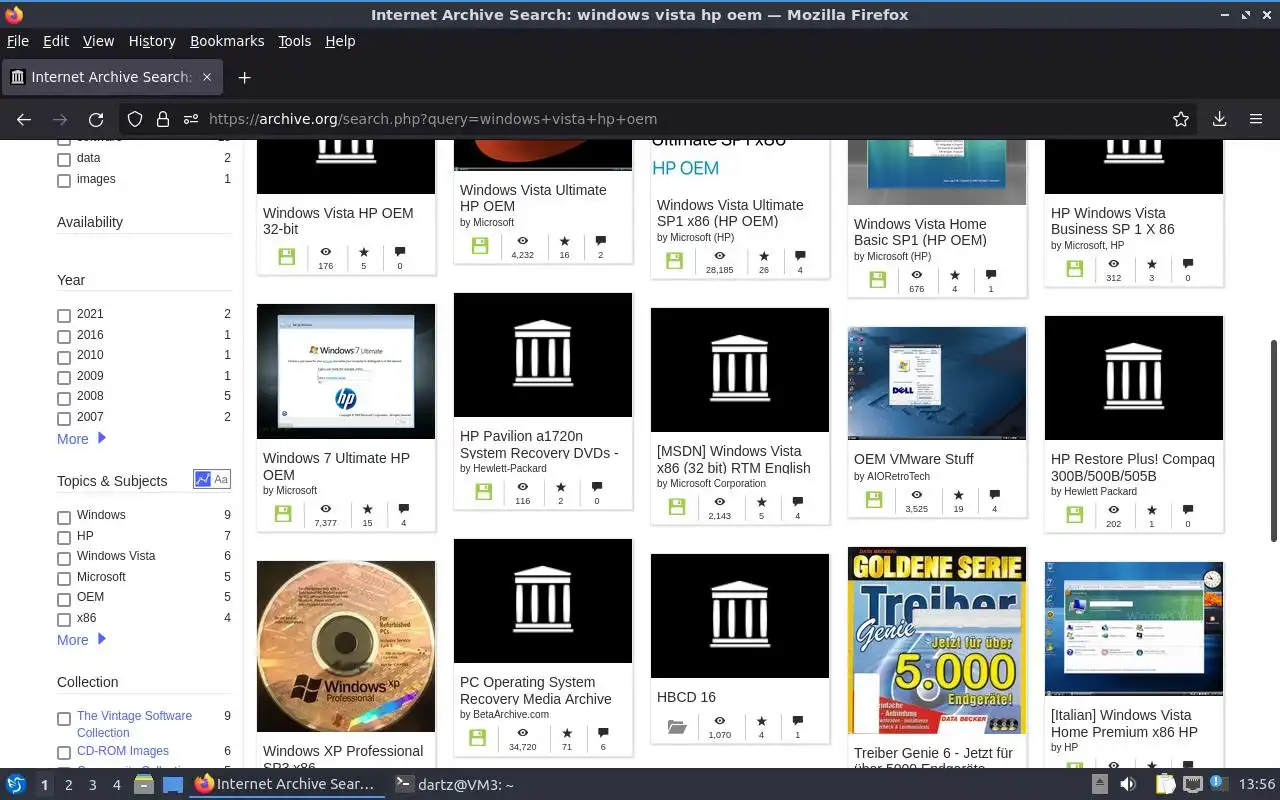Open a new tab with the plus button
Viewport: 1280px width, 800px height.
pos(244,77)
